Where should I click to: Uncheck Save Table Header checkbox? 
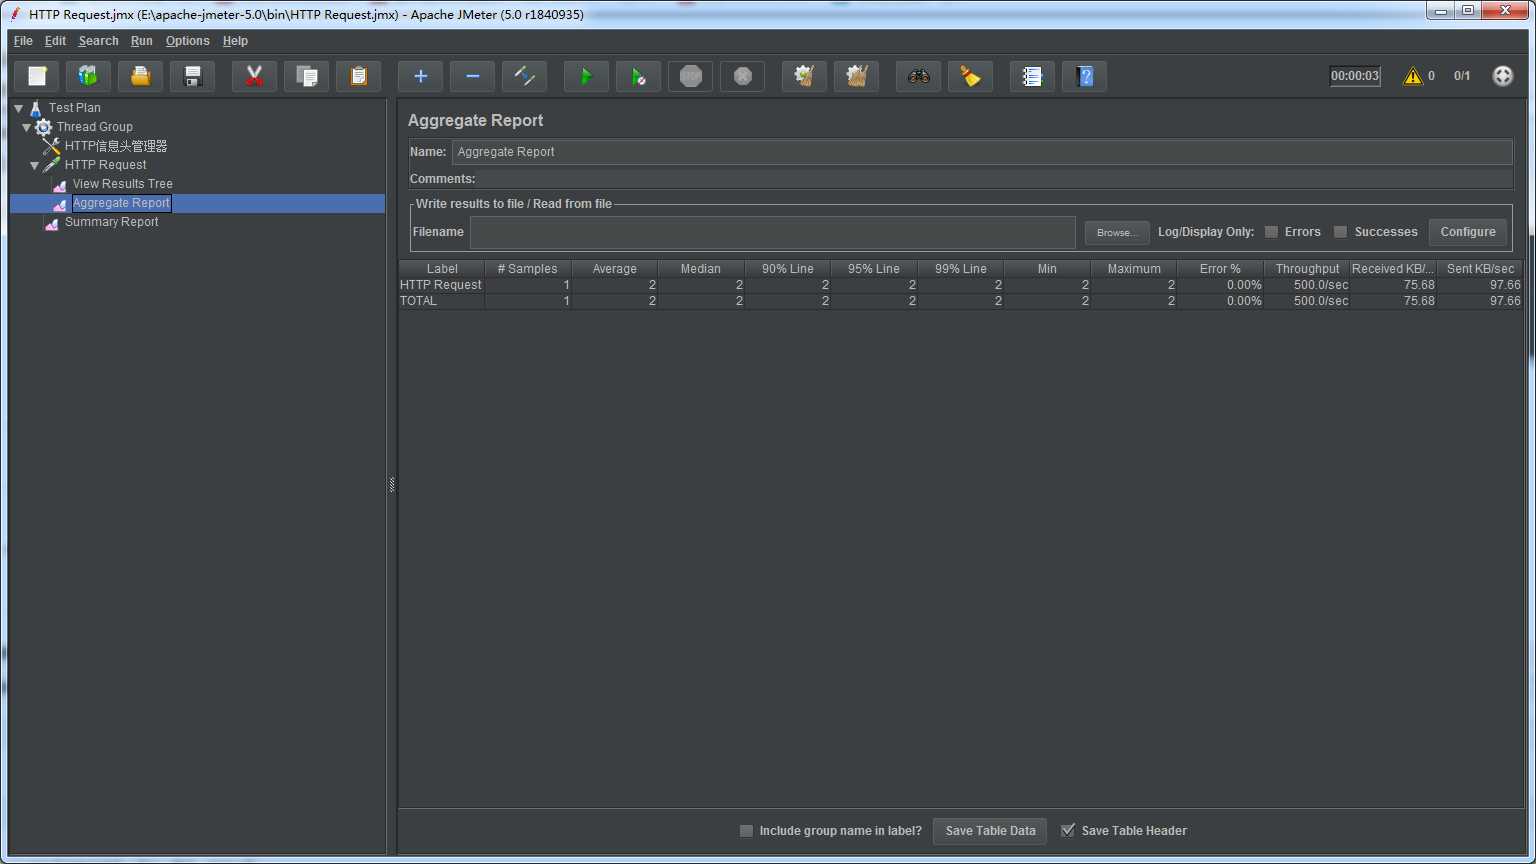[1068, 831]
